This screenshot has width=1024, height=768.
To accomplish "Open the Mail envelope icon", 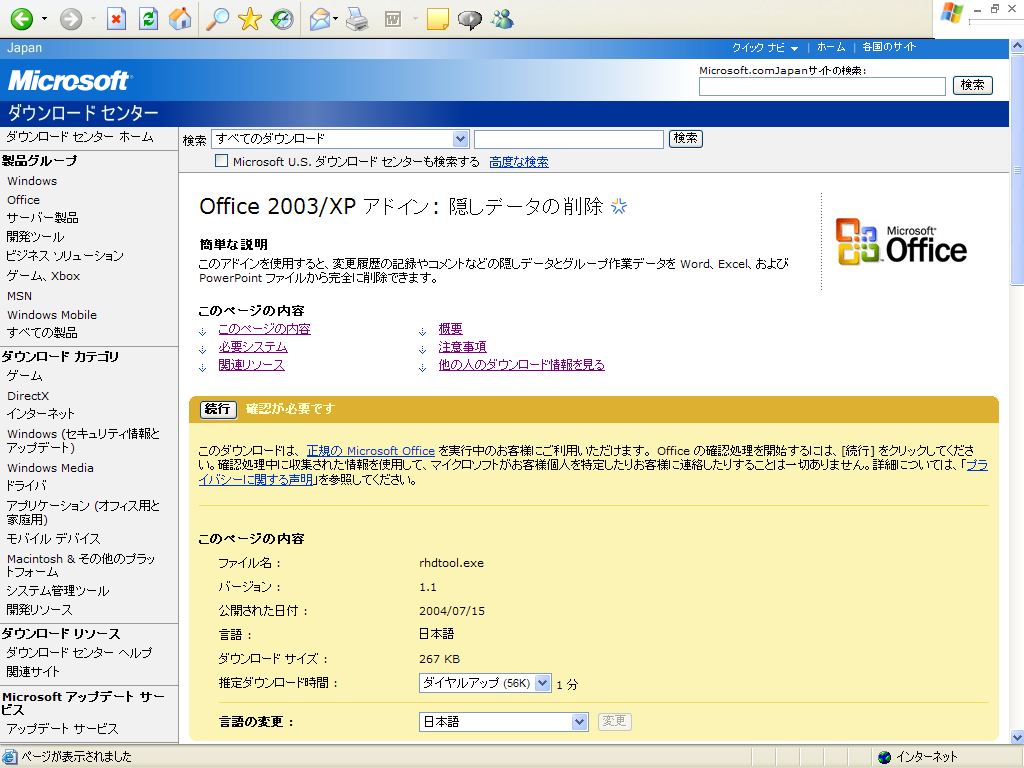I will click(x=320, y=19).
